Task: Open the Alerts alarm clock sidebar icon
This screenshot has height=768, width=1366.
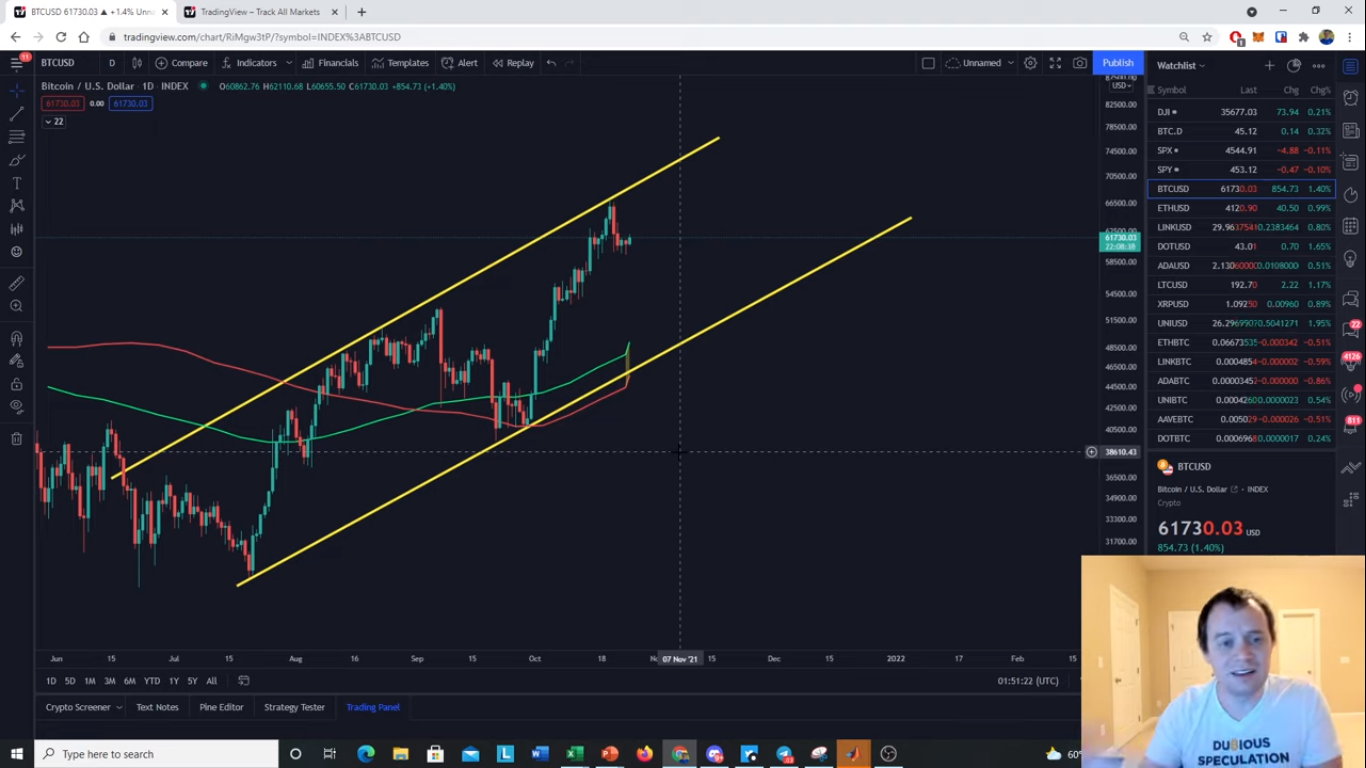Action: (1351, 99)
